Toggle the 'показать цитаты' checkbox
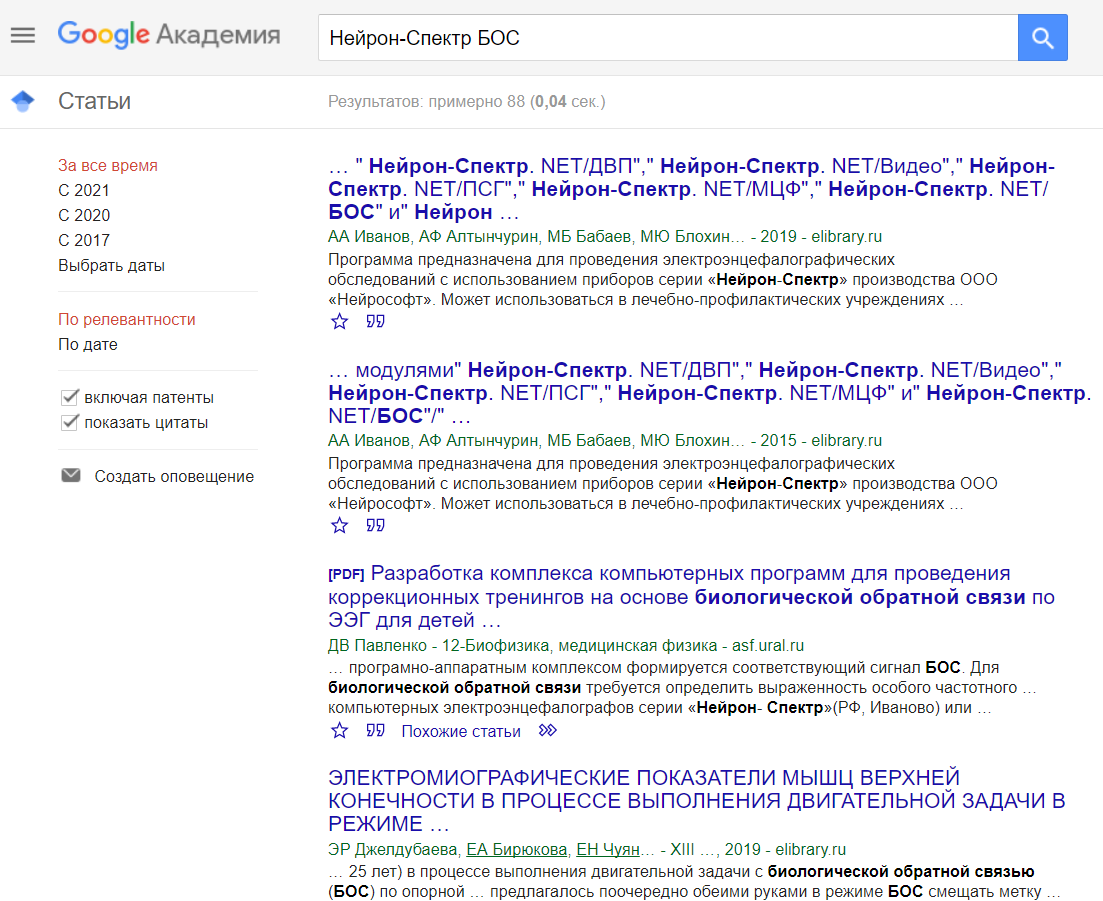This screenshot has height=901, width=1103. (x=70, y=423)
